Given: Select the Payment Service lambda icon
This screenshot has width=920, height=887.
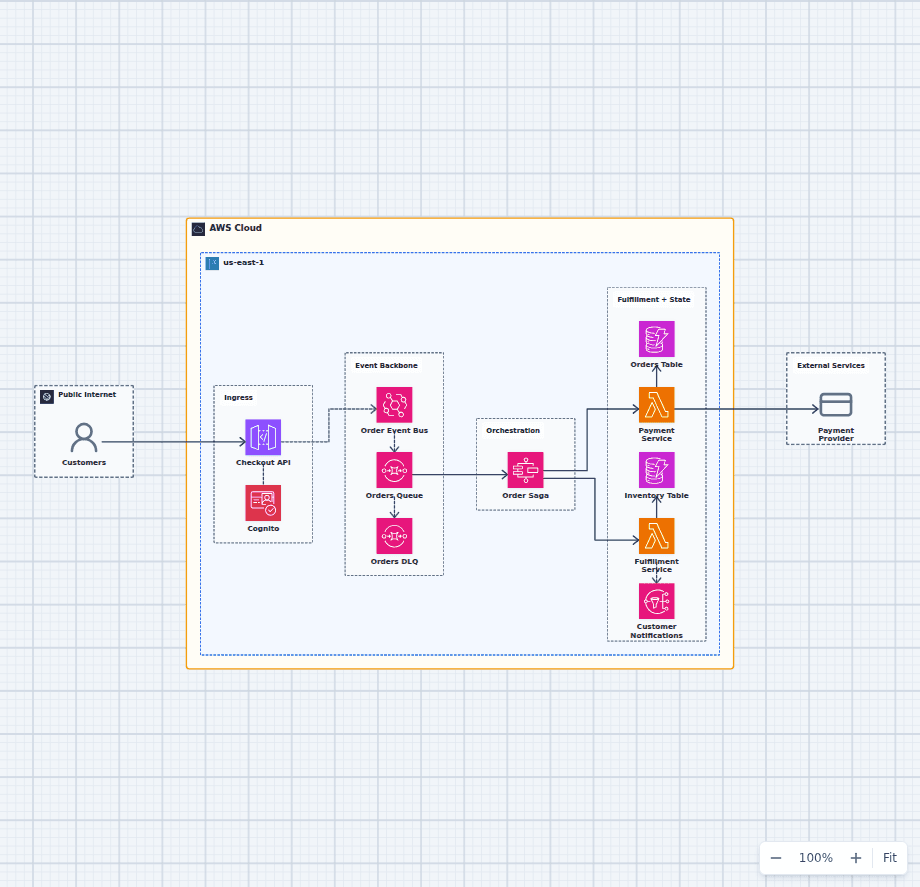Looking at the screenshot, I should click(x=657, y=405).
